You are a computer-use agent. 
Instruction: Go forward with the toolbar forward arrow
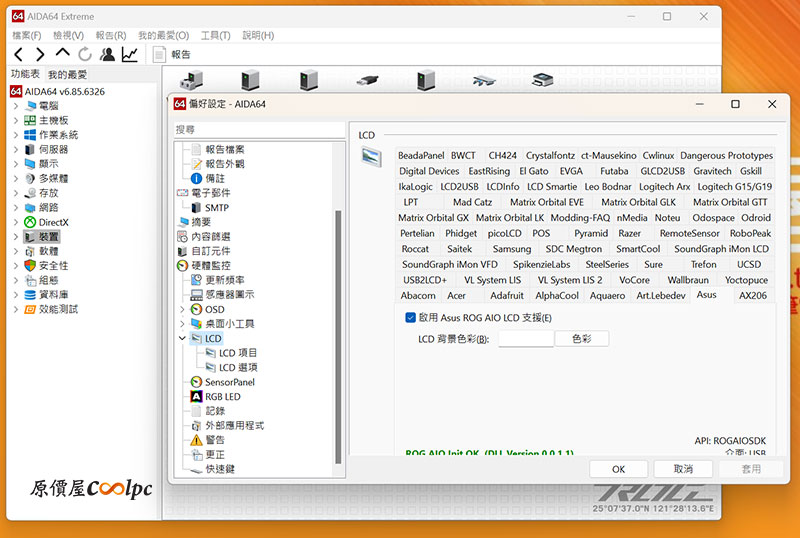coord(40,54)
